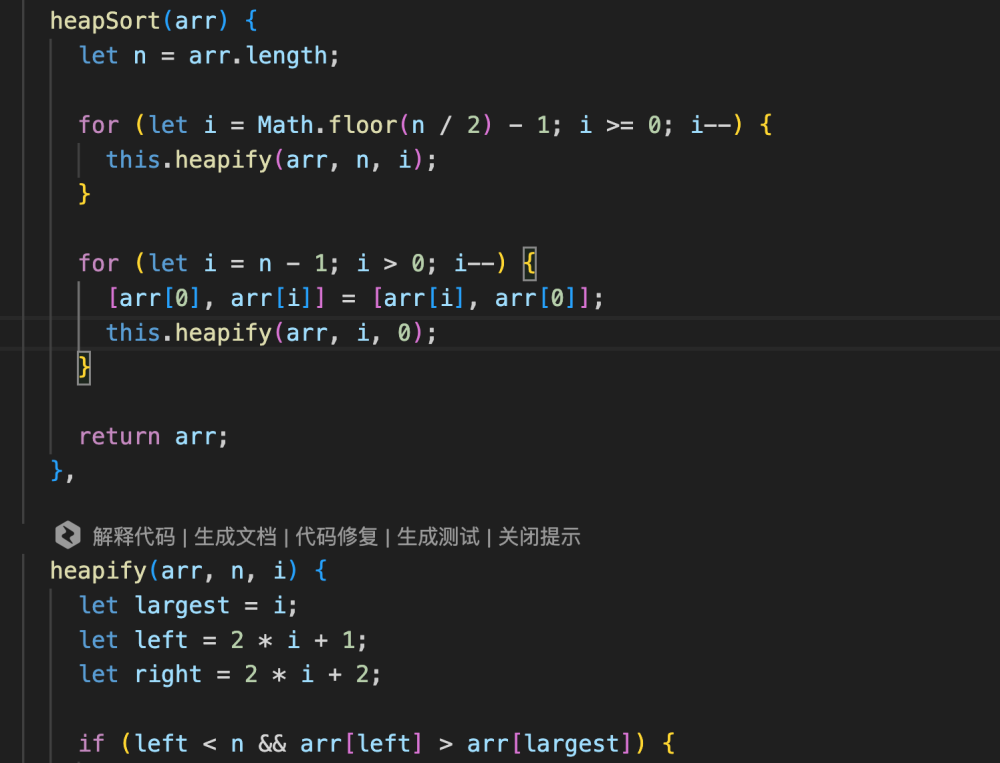Click 生成文档 to generate documentation
This screenshot has height=763, width=1000.
point(235,537)
